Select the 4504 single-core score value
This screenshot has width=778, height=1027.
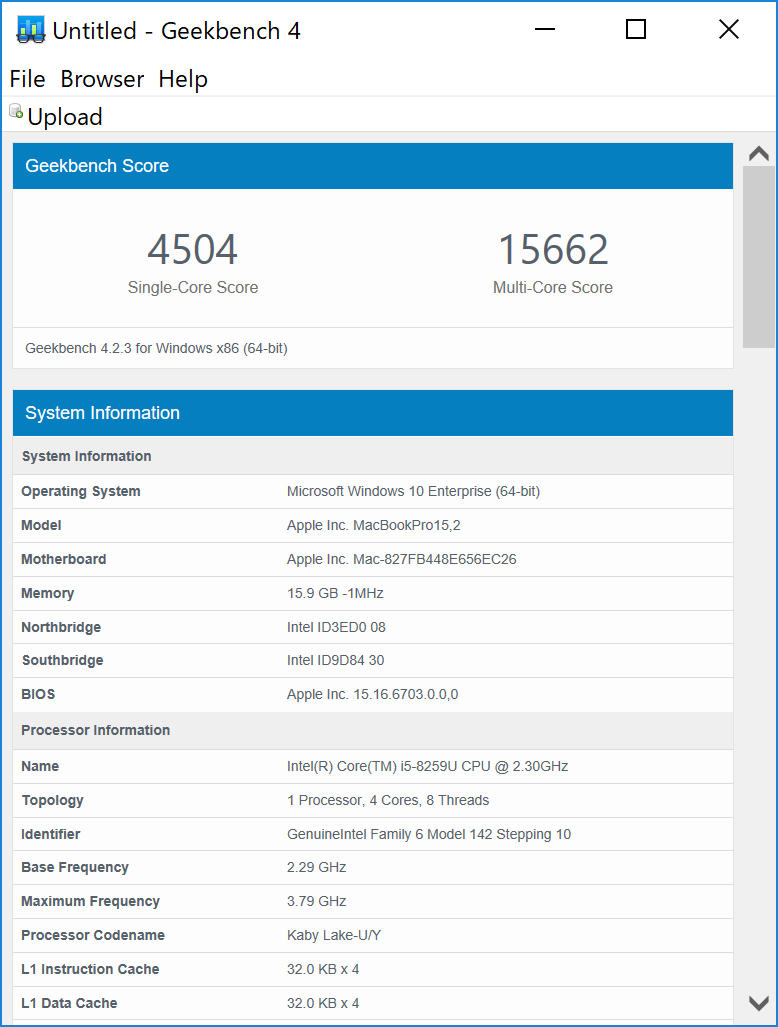pos(193,250)
